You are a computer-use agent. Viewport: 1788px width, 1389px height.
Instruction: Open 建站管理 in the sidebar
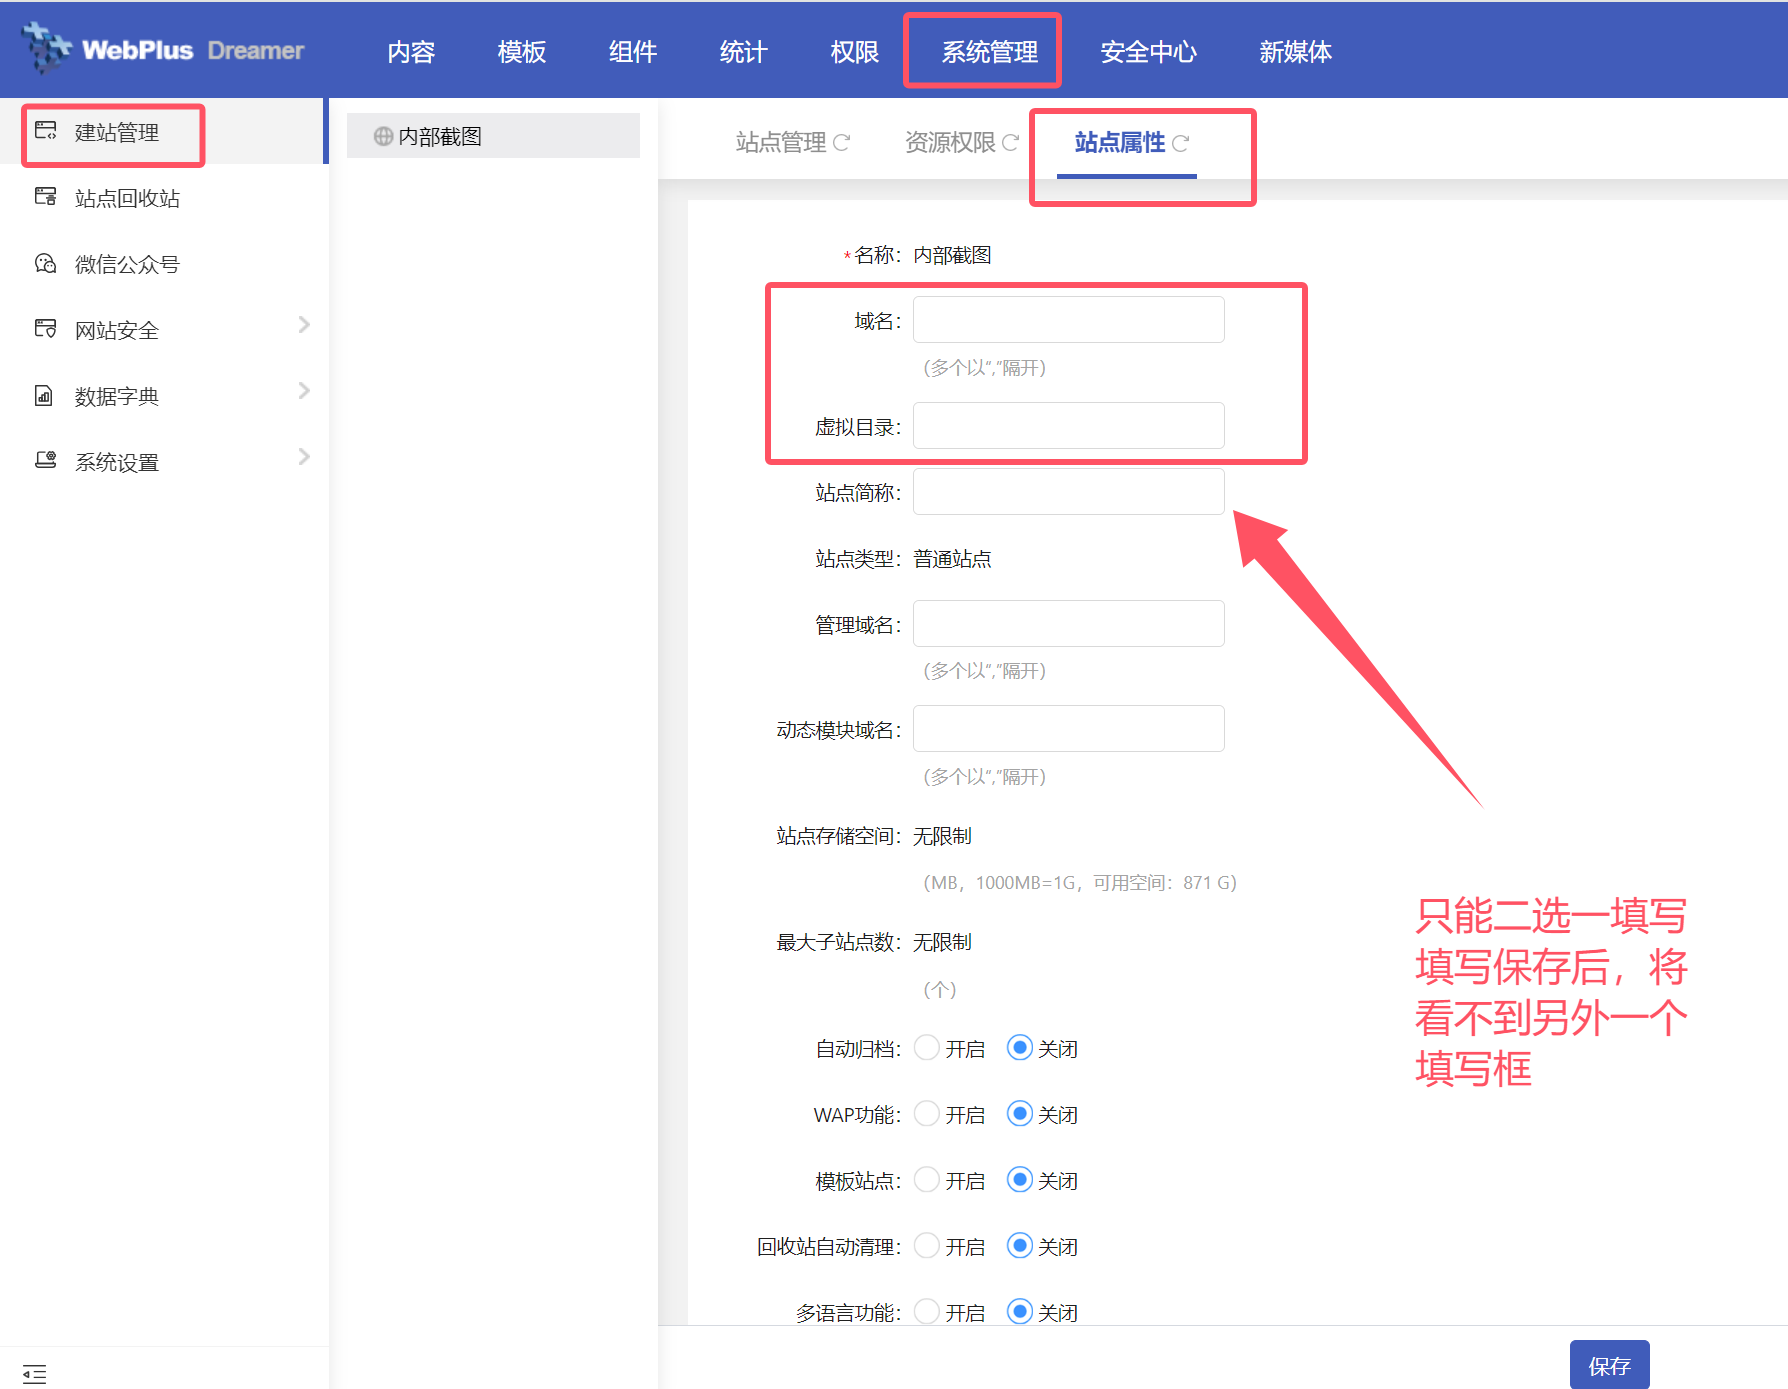pos(116,133)
